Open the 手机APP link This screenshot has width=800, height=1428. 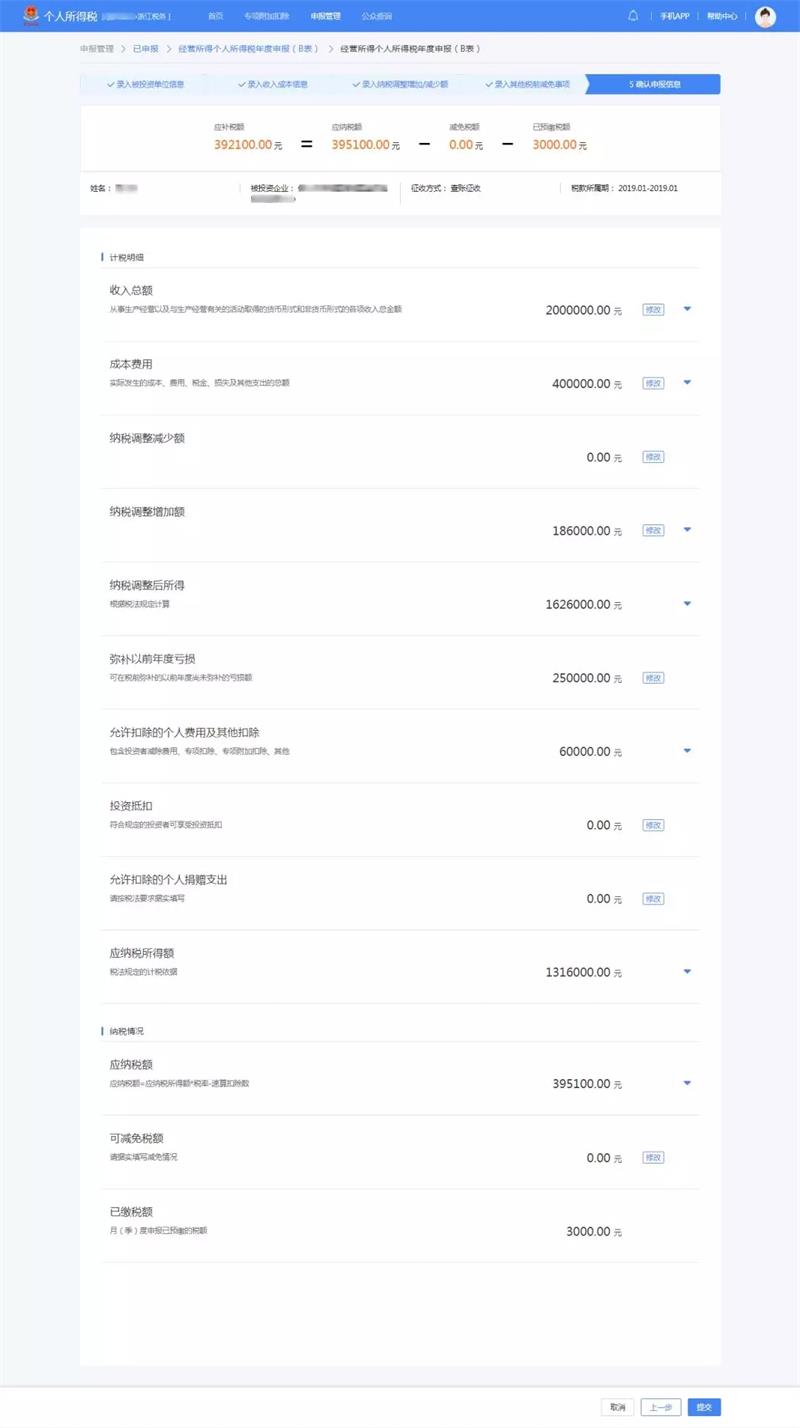pos(675,16)
